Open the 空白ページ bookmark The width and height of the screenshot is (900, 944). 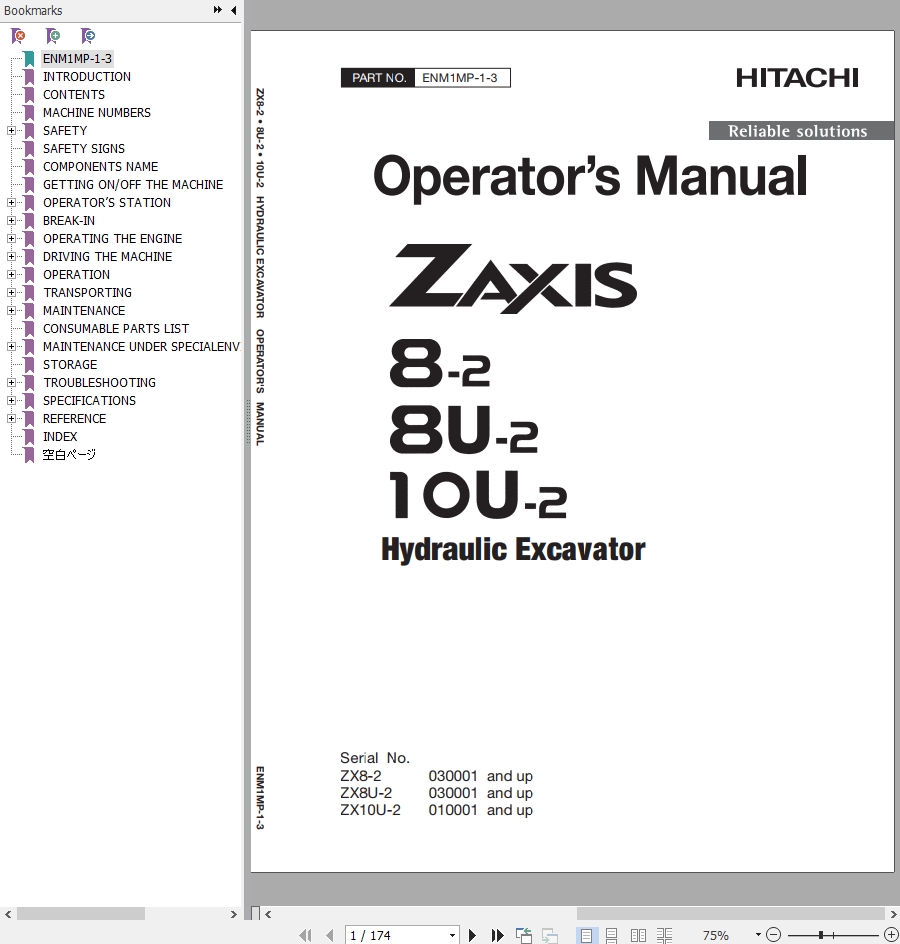click(x=69, y=455)
